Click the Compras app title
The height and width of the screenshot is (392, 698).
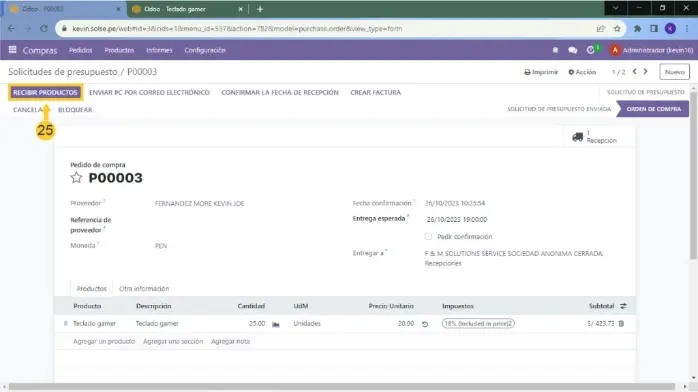(x=40, y=50)
